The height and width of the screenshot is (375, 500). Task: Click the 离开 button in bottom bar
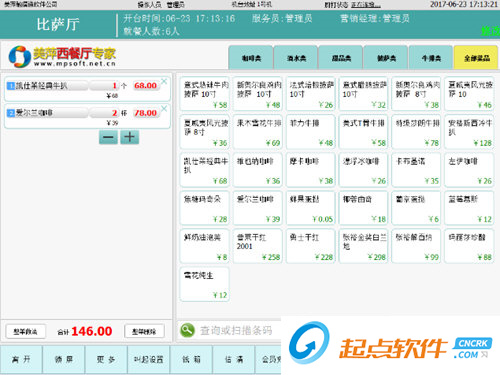(x=21, y=359)
